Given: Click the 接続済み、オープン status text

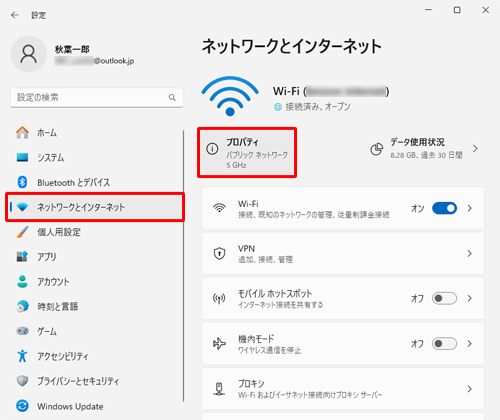Looking at the screenshot, I should pos(318,107).
